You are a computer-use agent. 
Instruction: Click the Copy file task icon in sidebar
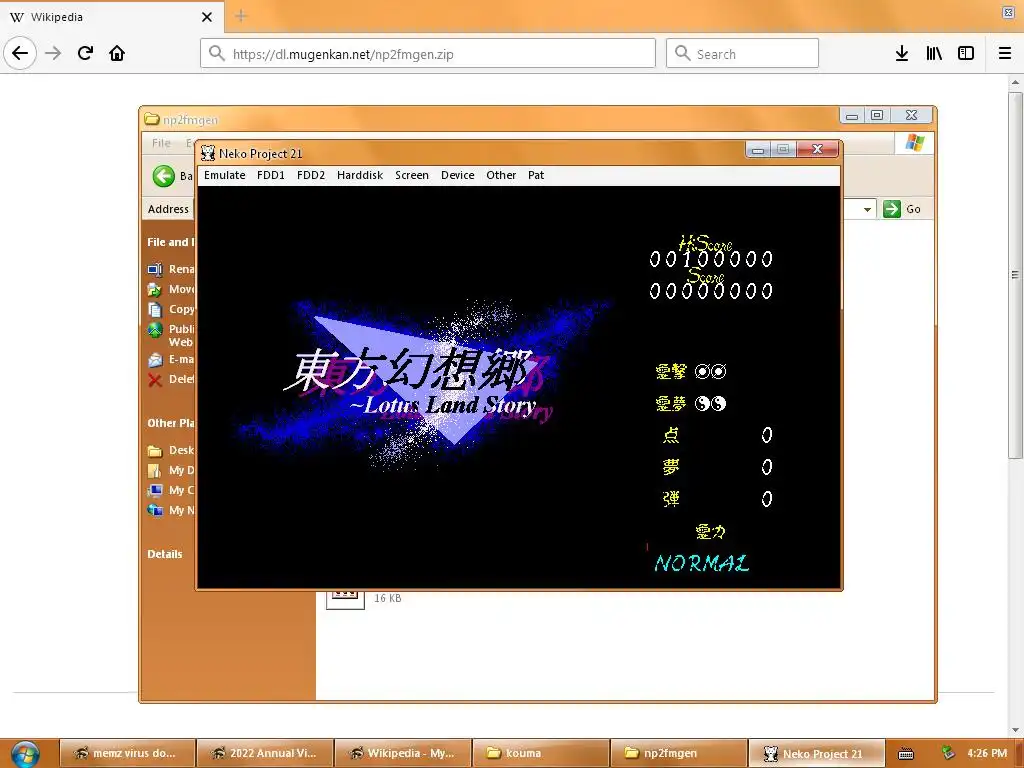point(155,310)
